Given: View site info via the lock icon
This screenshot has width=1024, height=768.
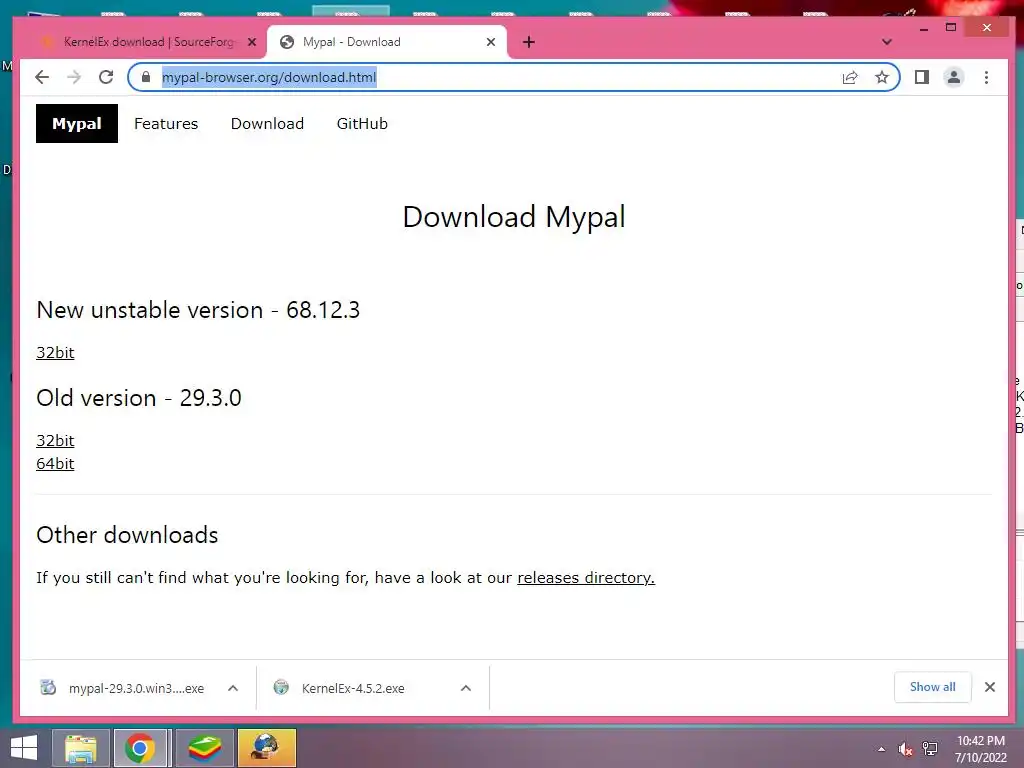Looking at the screenshot, I should [146, 77].
